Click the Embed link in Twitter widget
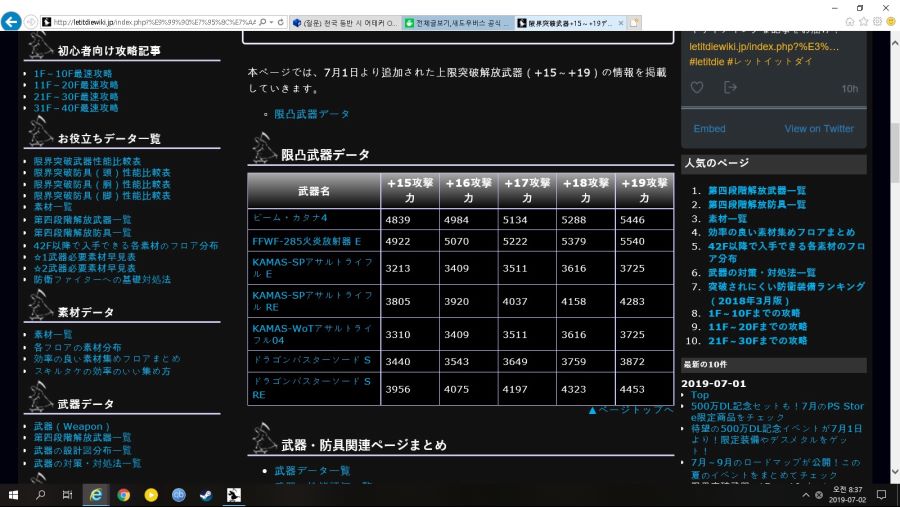Screen dimensions: 900x507 click(x=709, y=128)
